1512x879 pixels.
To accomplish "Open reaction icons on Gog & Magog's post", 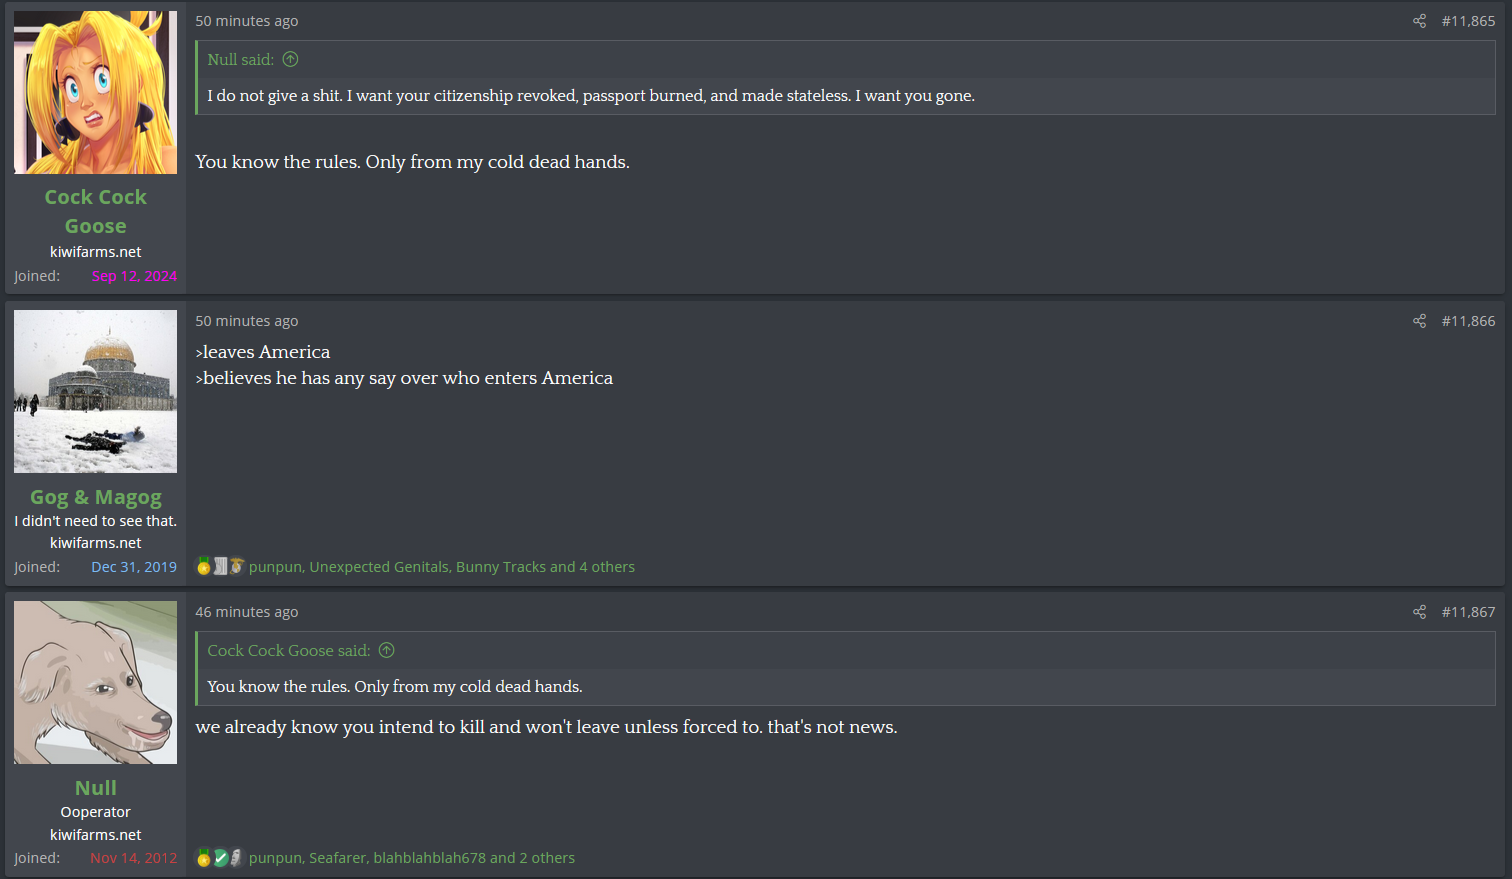I will pos(220,567).
